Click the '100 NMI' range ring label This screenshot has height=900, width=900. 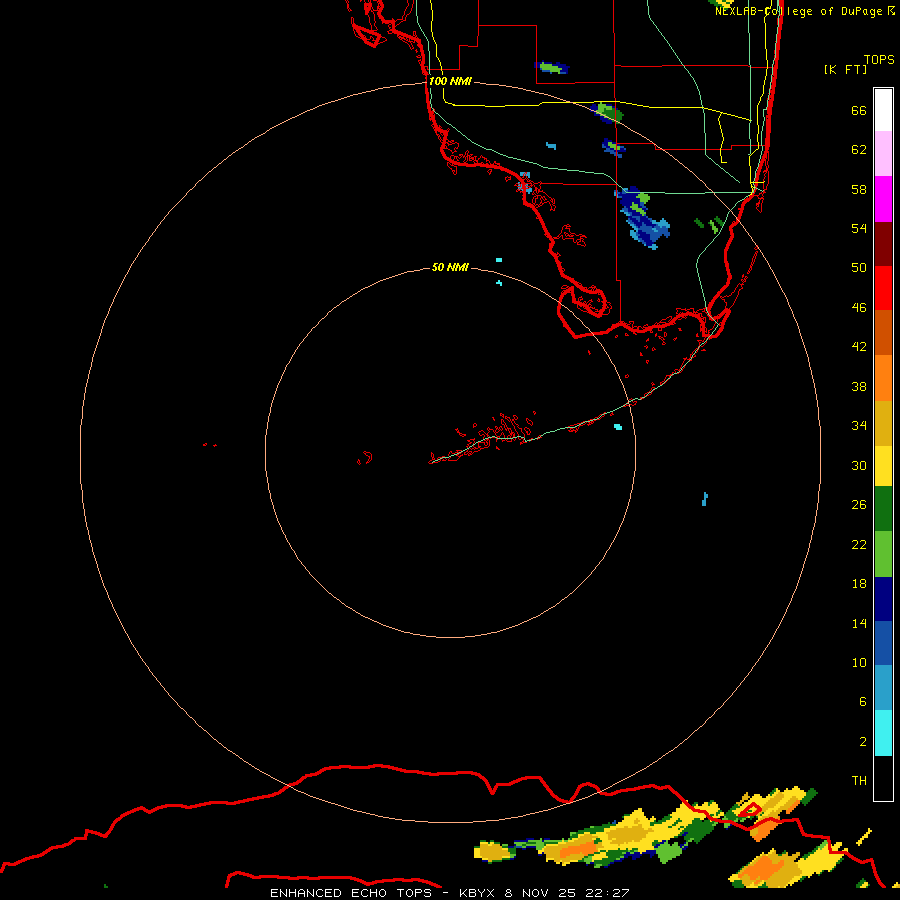point(450,82)
